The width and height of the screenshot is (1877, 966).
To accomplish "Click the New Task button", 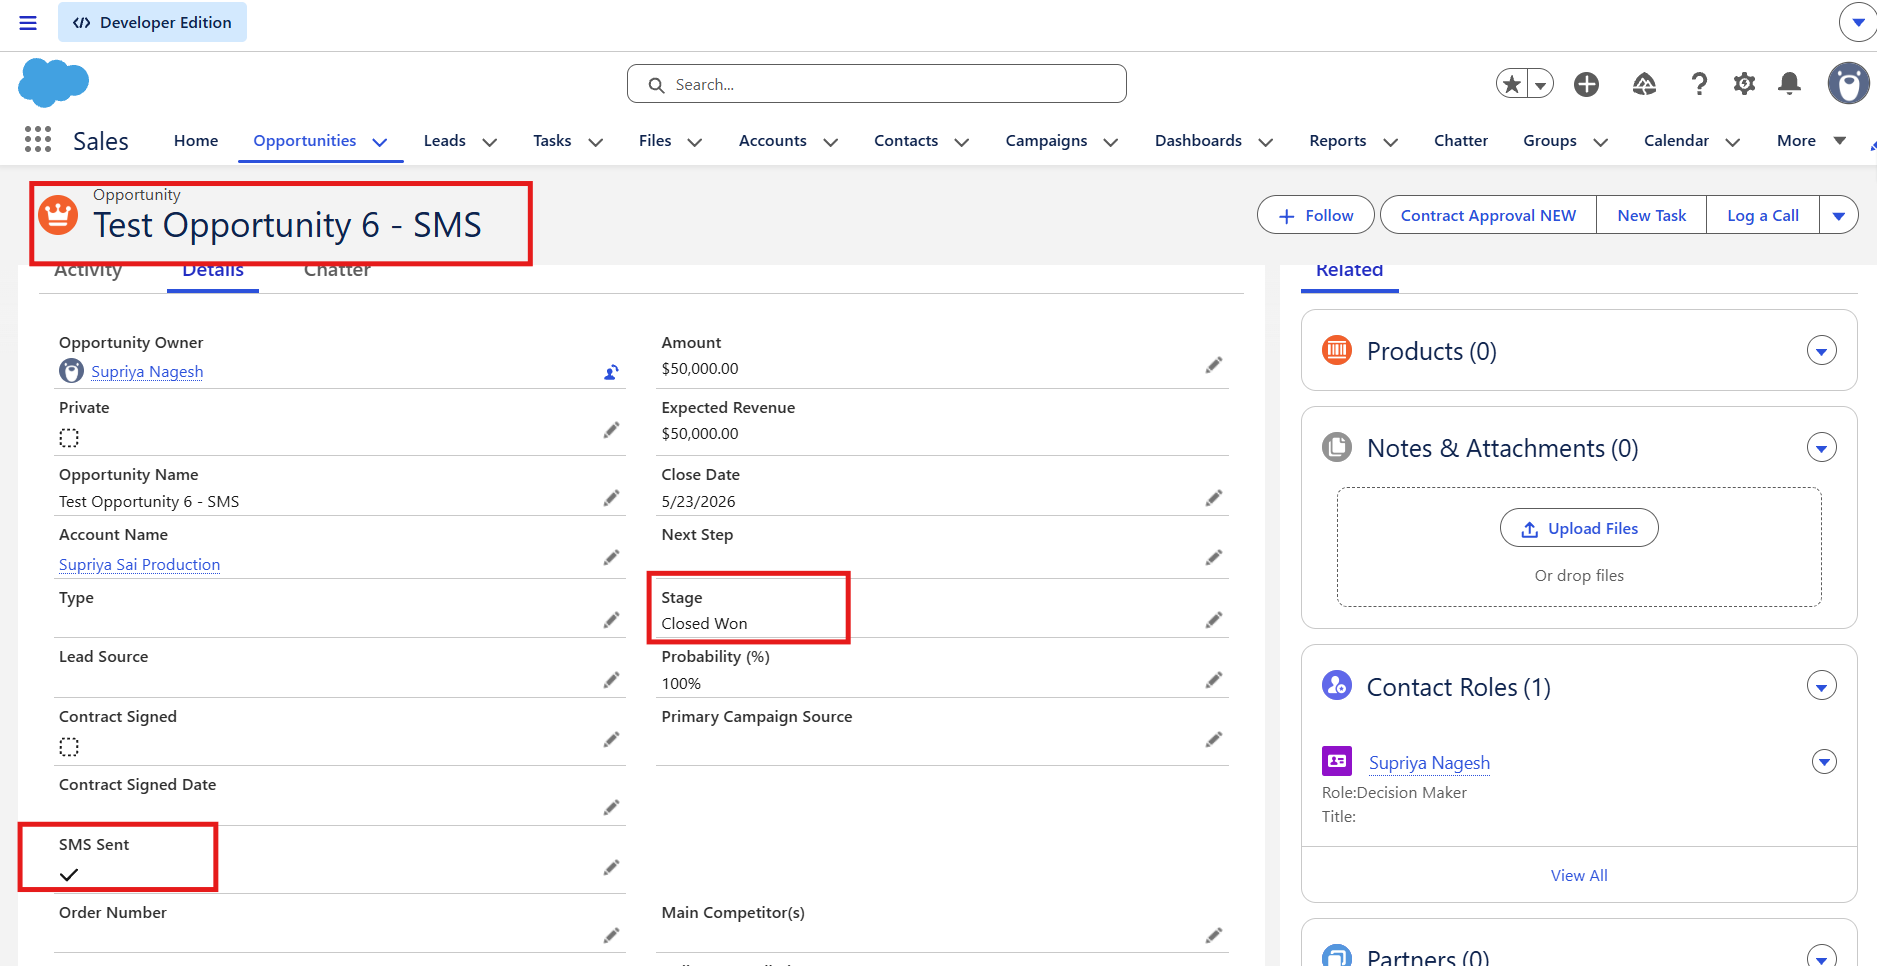I will (x=1651, y=215).
